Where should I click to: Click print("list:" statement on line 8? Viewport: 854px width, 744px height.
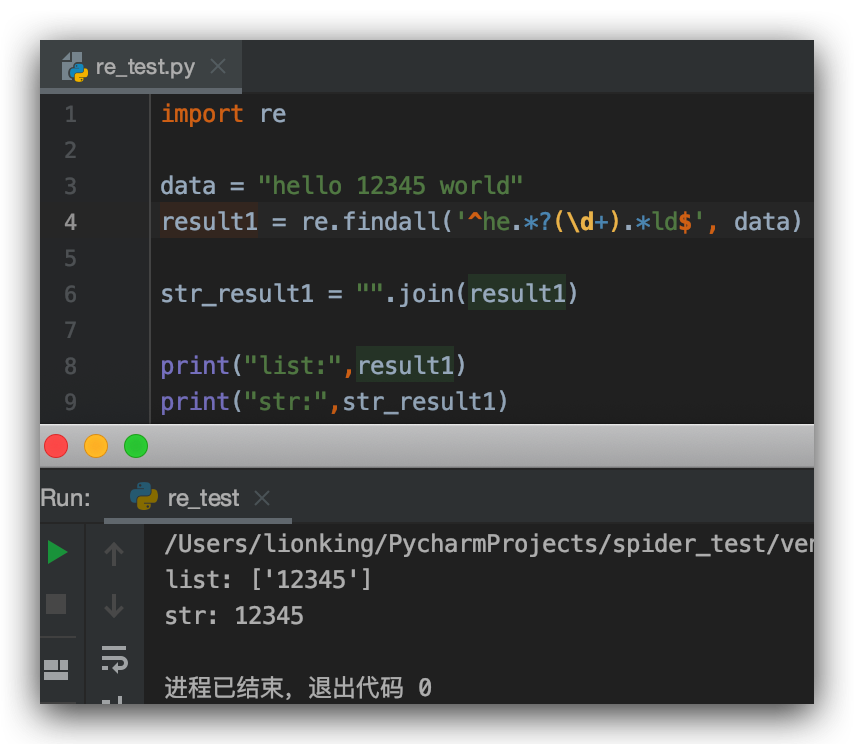(313, 365)
